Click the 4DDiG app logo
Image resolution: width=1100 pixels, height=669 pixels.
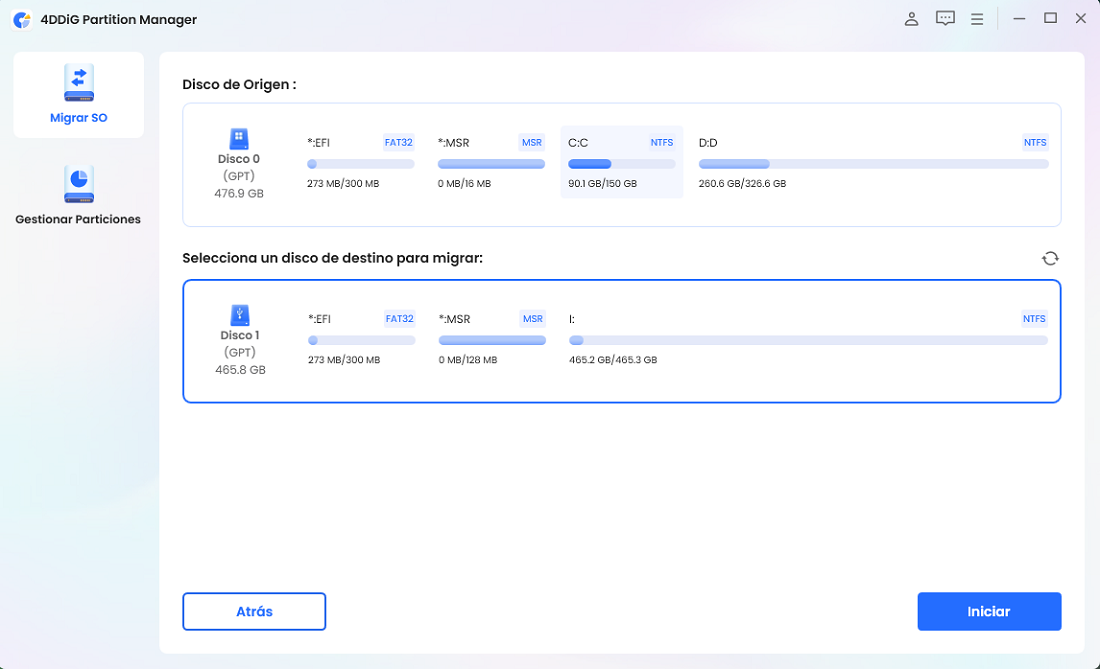pyautogui.click(x=22, y=20)
